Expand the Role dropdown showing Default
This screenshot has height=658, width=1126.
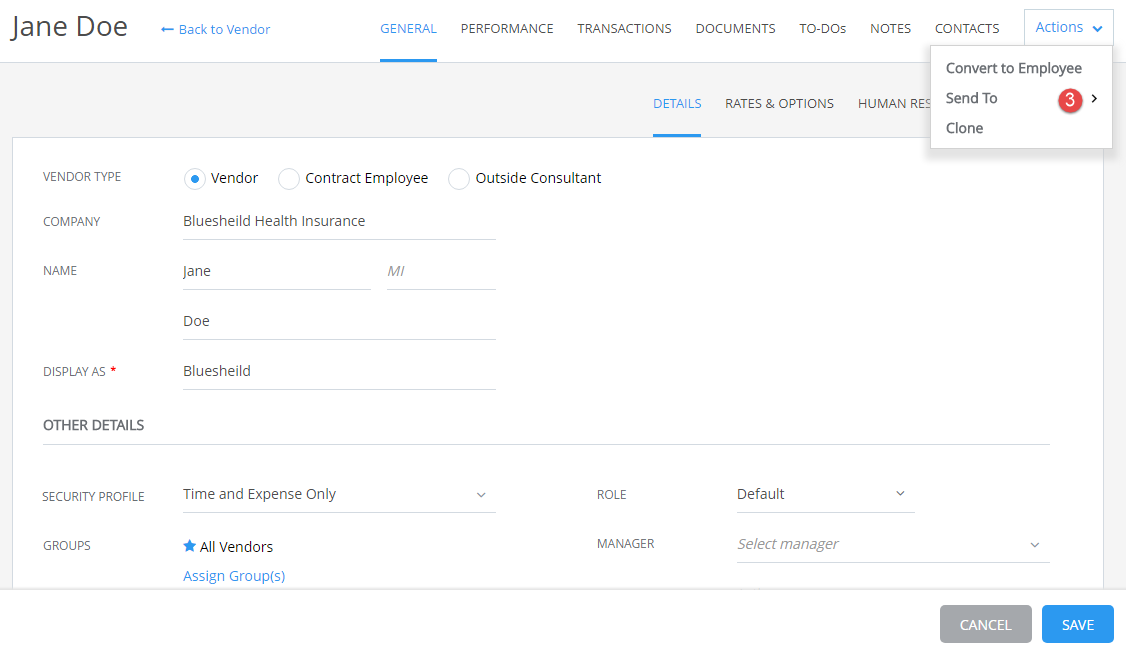(x=825, y=494)
